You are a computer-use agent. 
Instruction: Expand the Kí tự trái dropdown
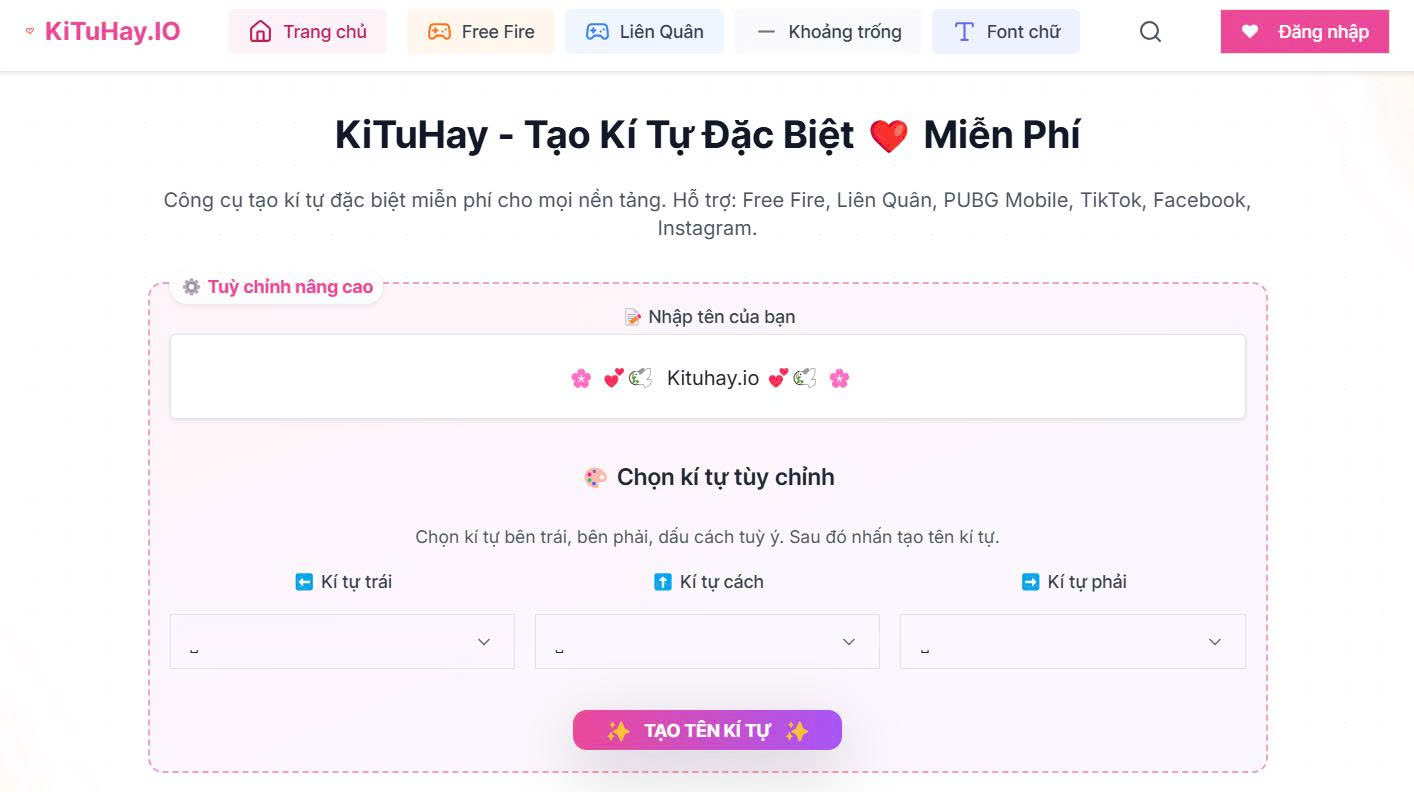coord(342,641)
